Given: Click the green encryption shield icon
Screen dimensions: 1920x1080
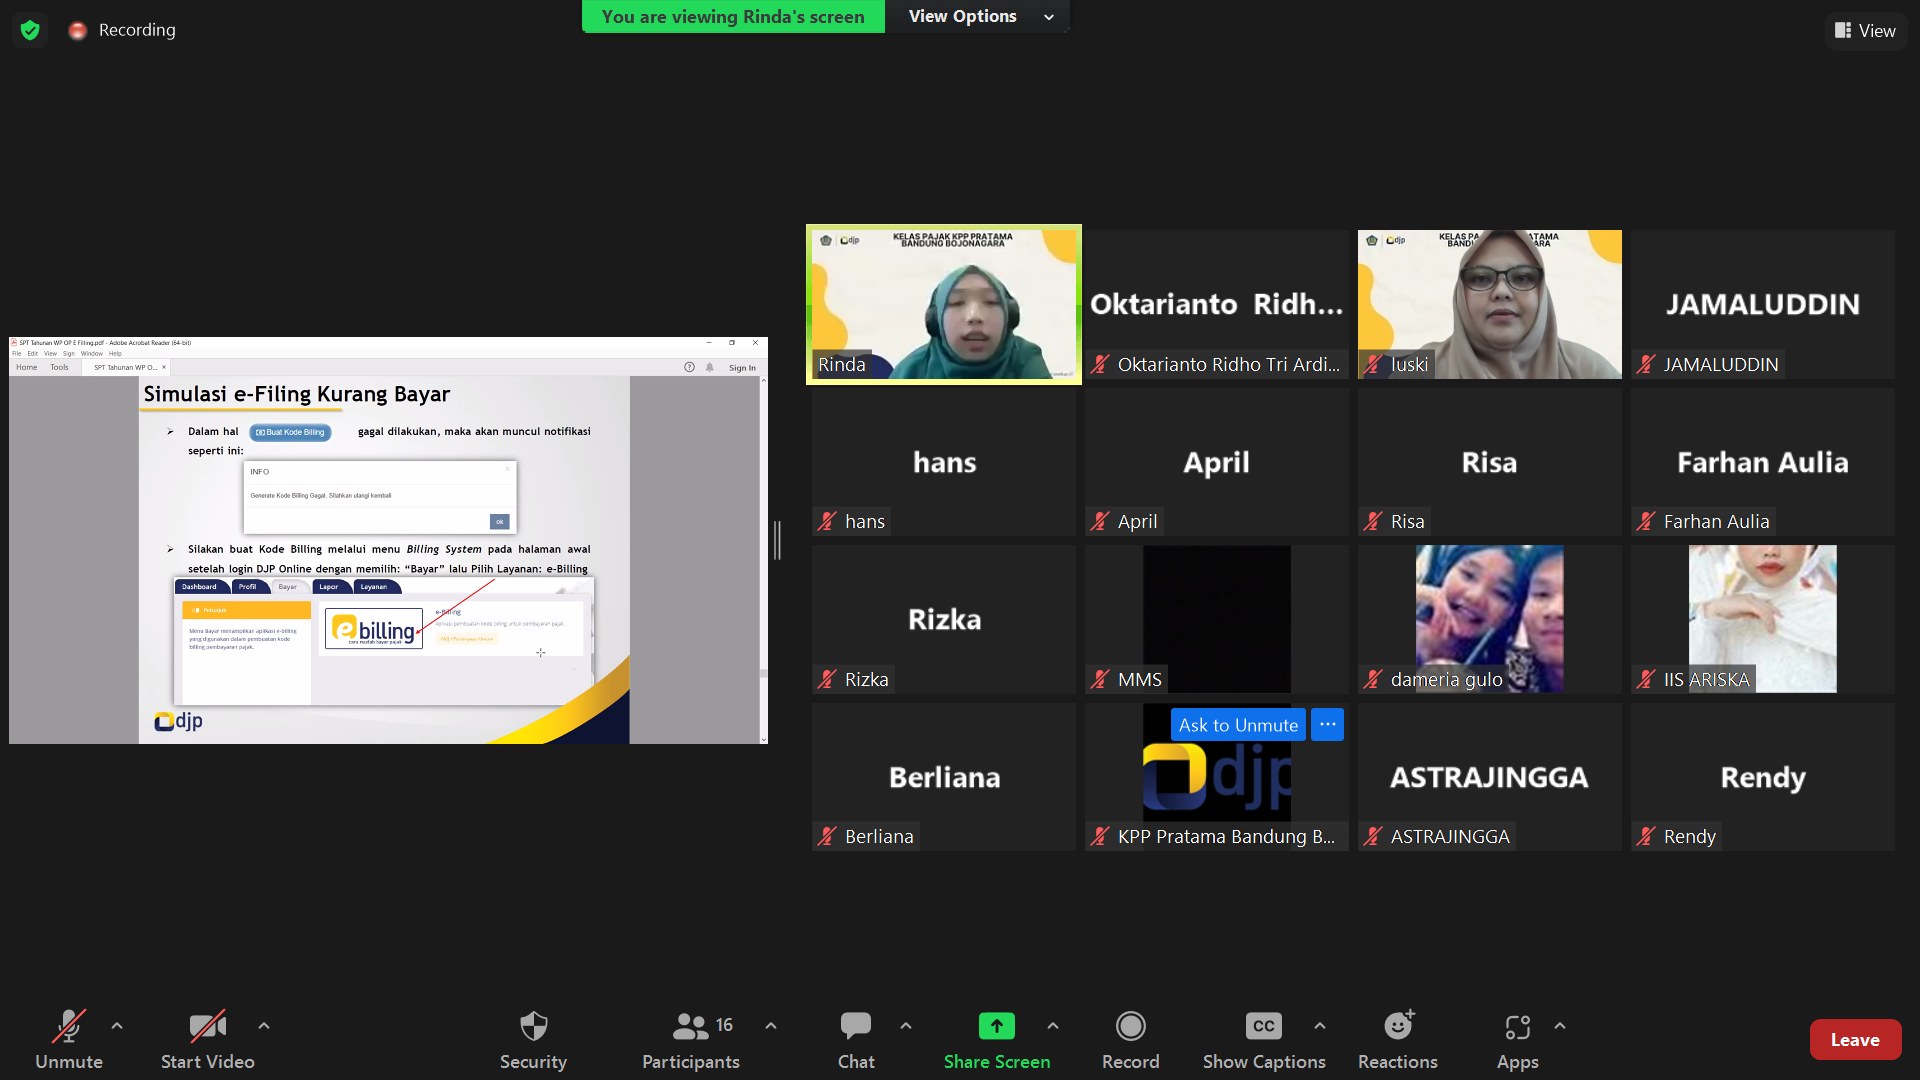Looking at the screenshot, I should pos(30,30).
